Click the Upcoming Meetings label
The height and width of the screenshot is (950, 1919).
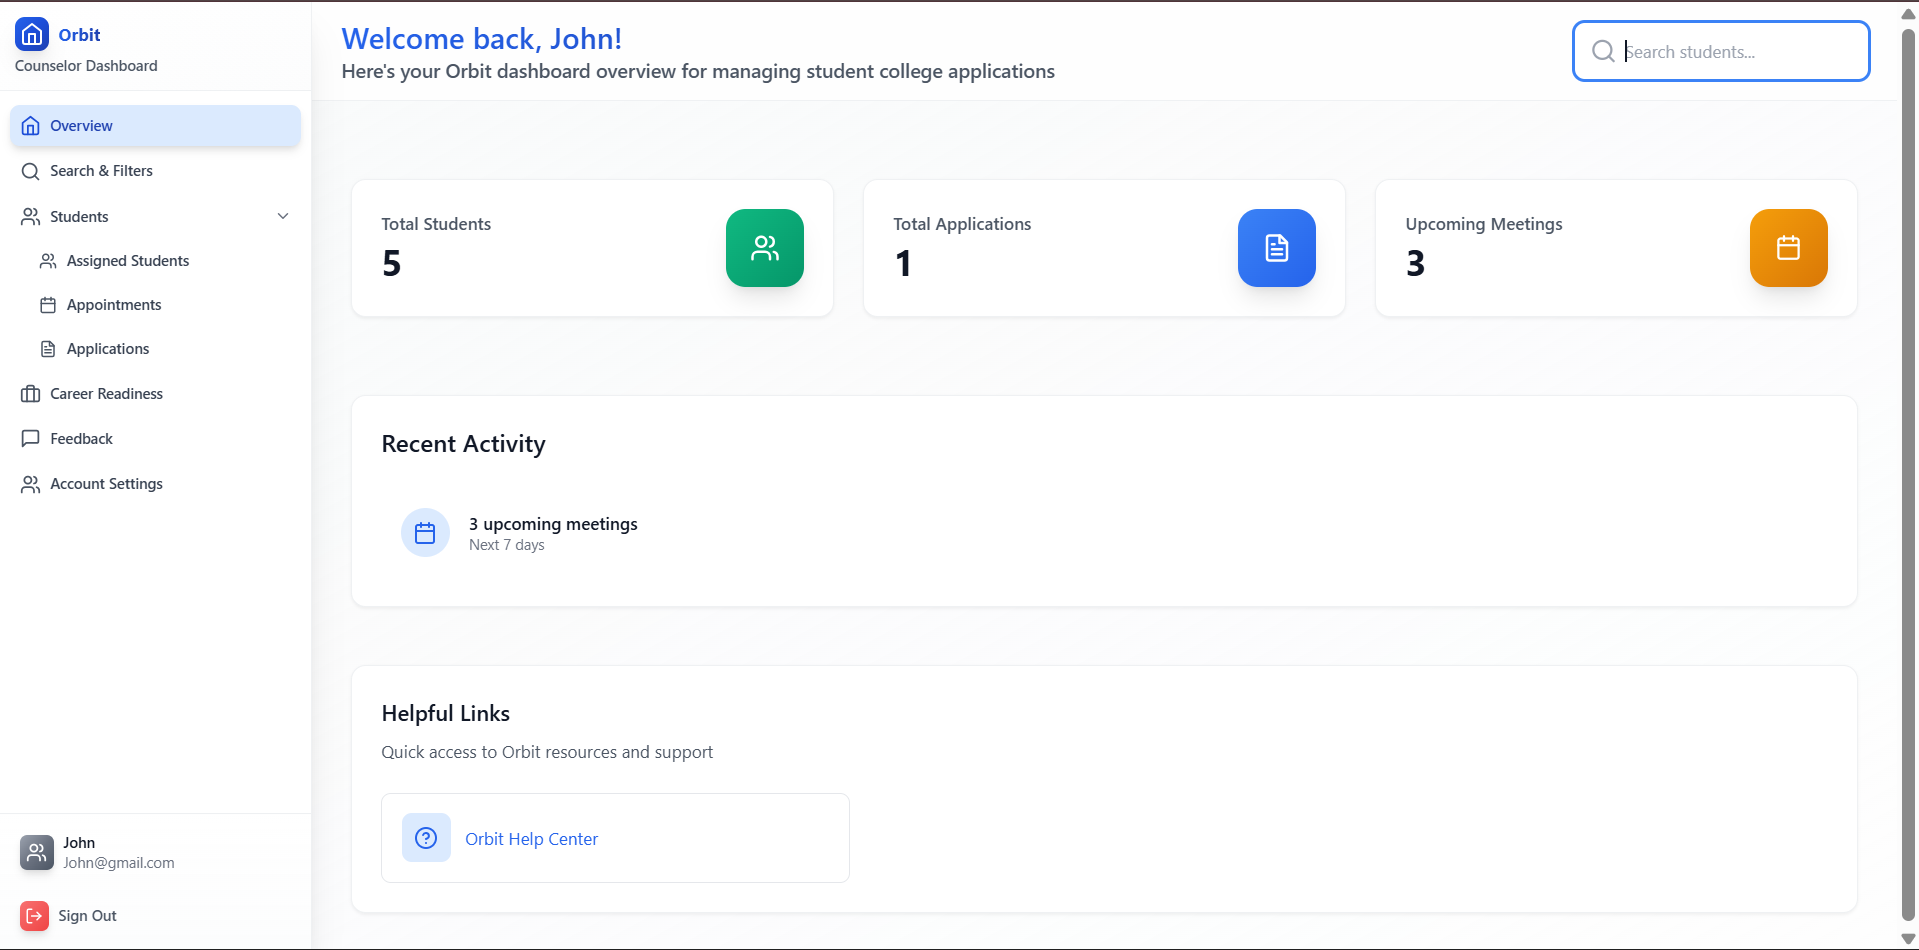click(x=1484, y=224)
